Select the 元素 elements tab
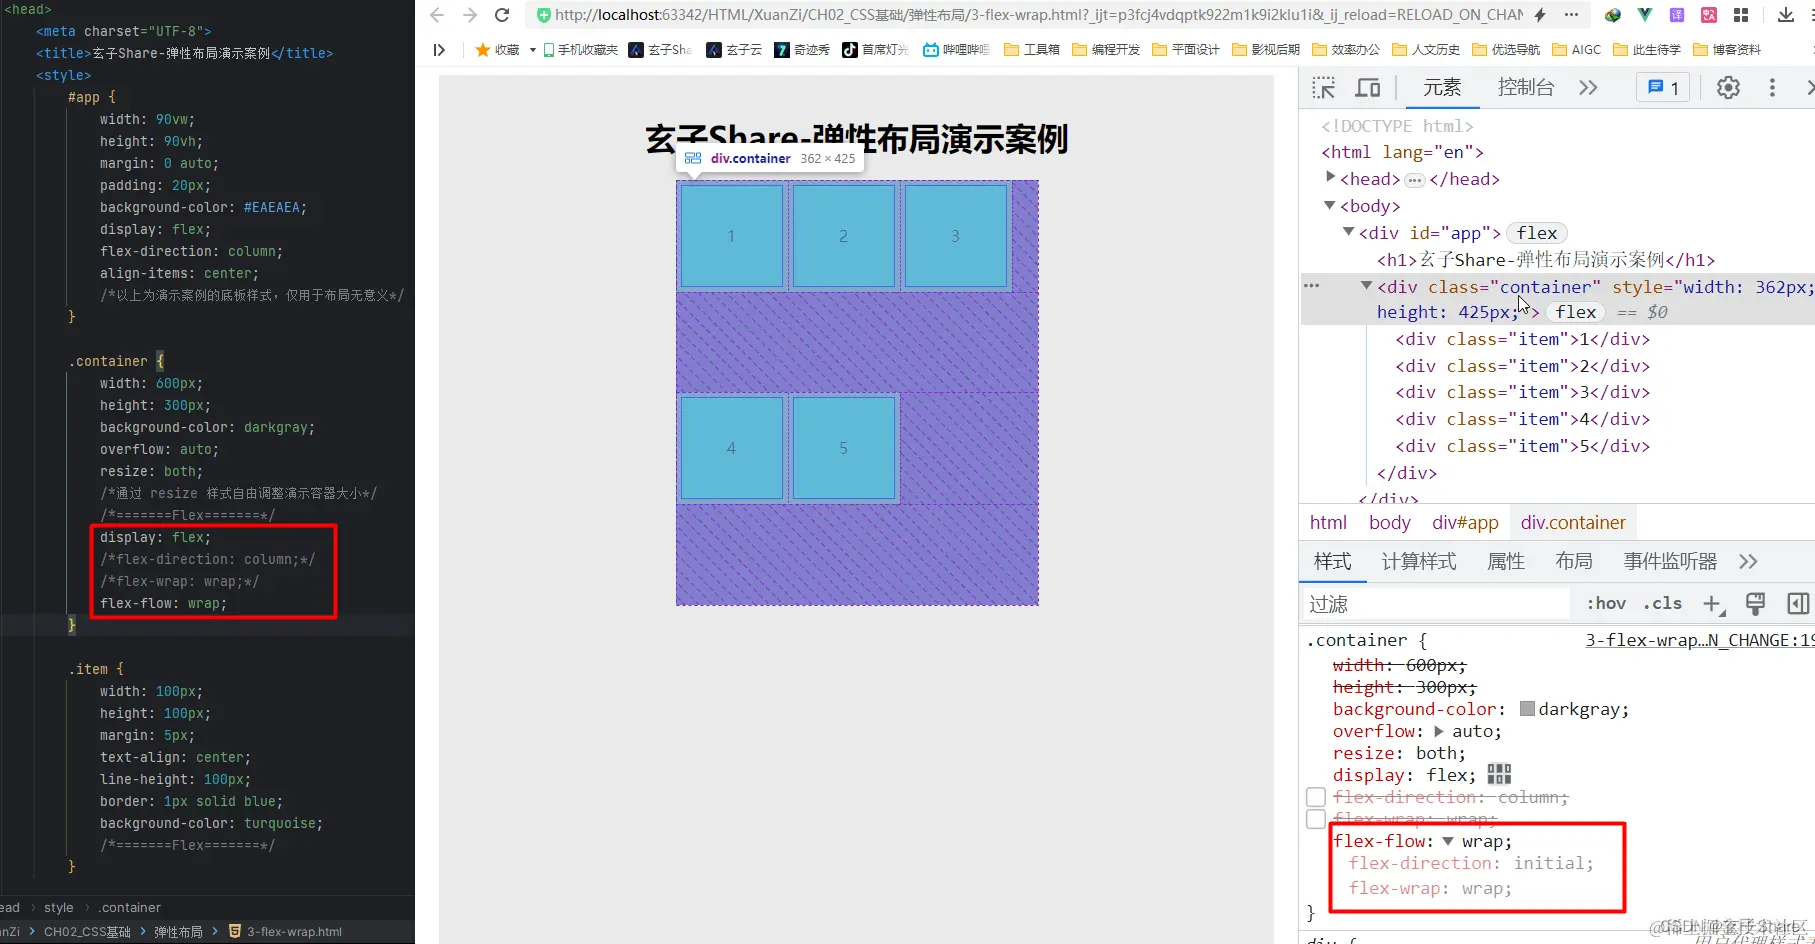Screen dimensions: 1815x944 point(1442,88)
